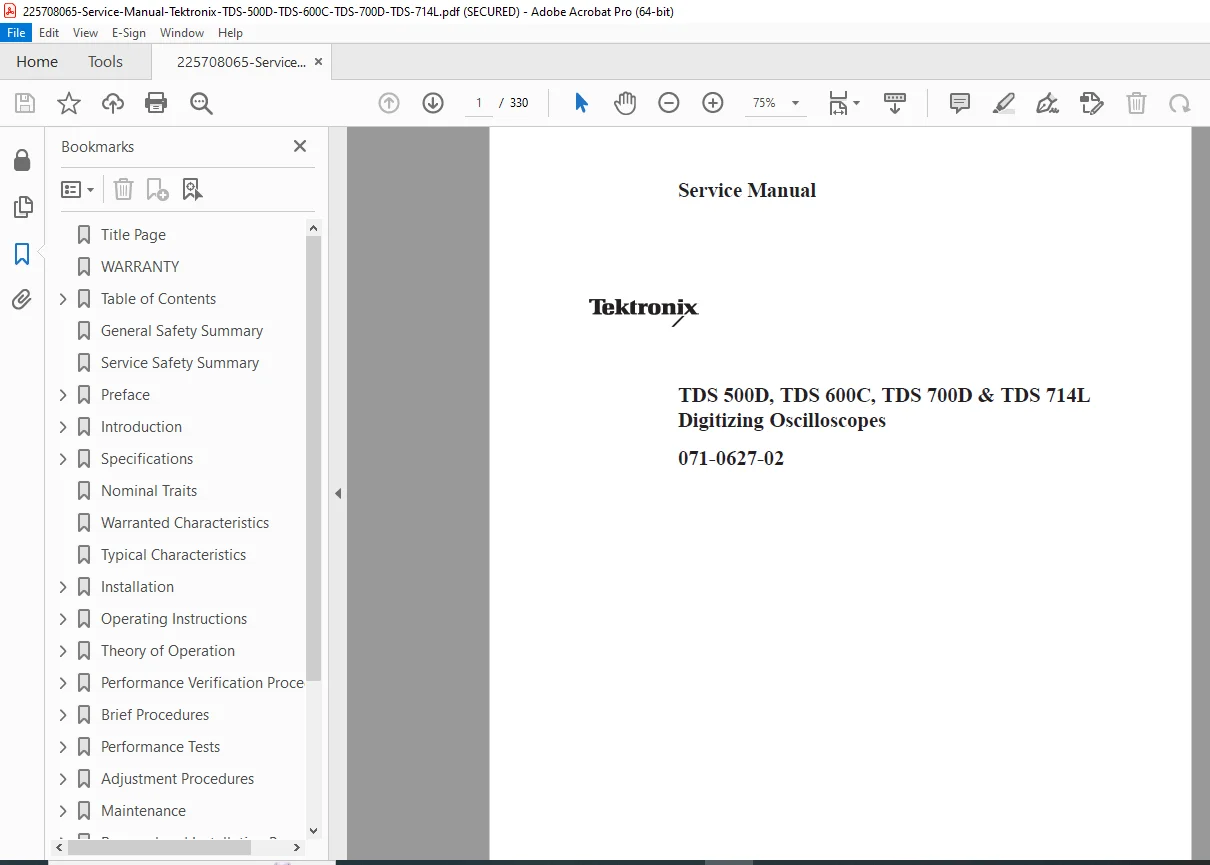Click the find current bookmark icon
The height and width of the screenshot is (865, 1210).
[192, 189]
